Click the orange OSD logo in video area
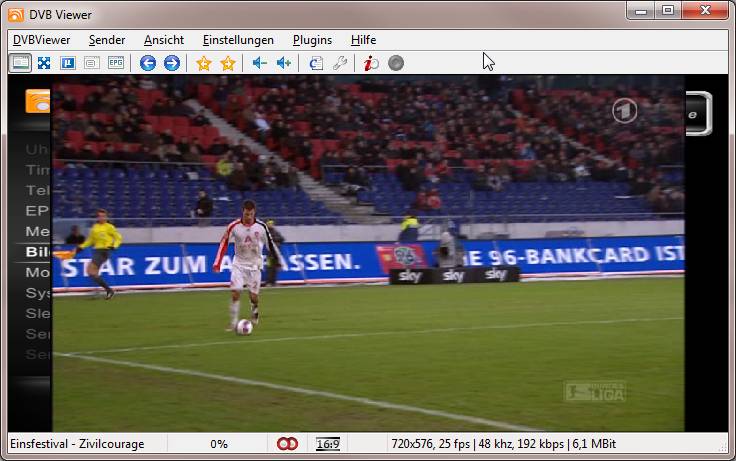This screenshot has height=461, width=736. click(x=38, y=101)
